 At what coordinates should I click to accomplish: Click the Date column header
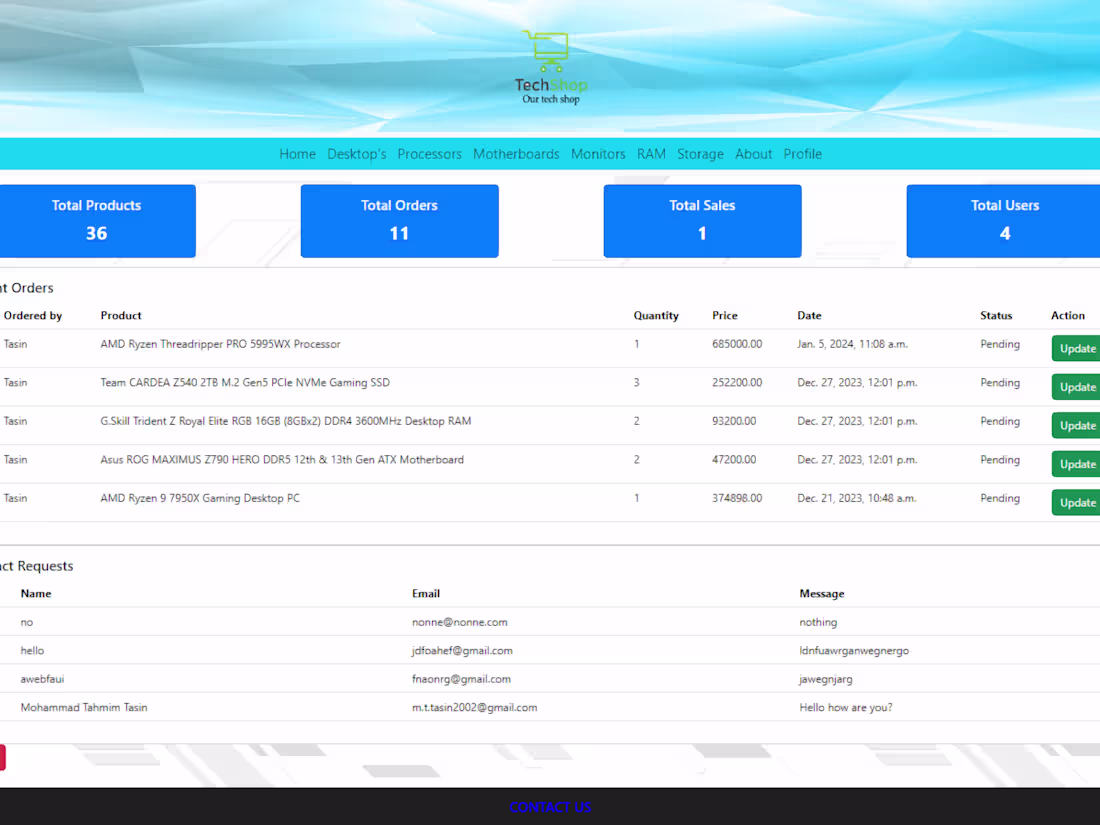click(x=809, y=316)
